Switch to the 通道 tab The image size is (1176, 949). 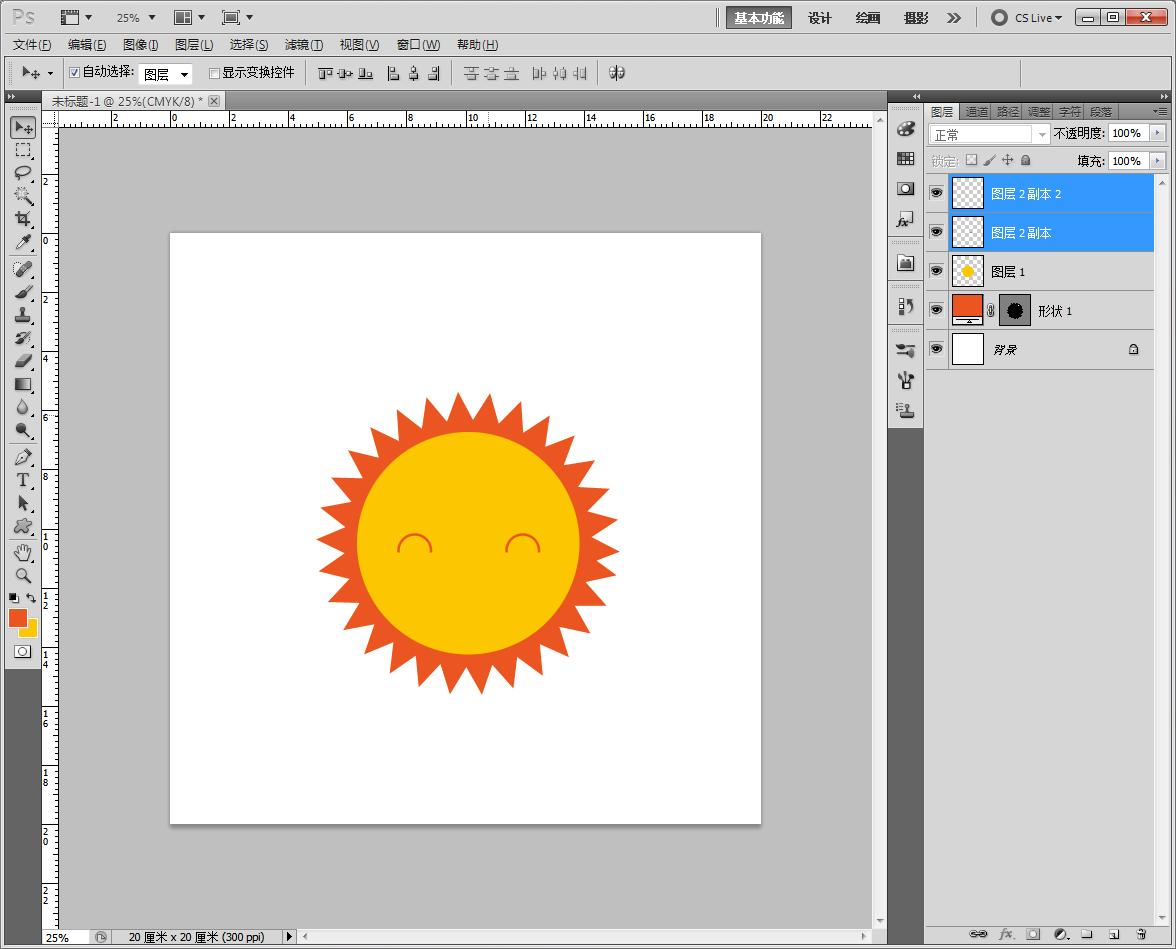[x=976, y=111]
